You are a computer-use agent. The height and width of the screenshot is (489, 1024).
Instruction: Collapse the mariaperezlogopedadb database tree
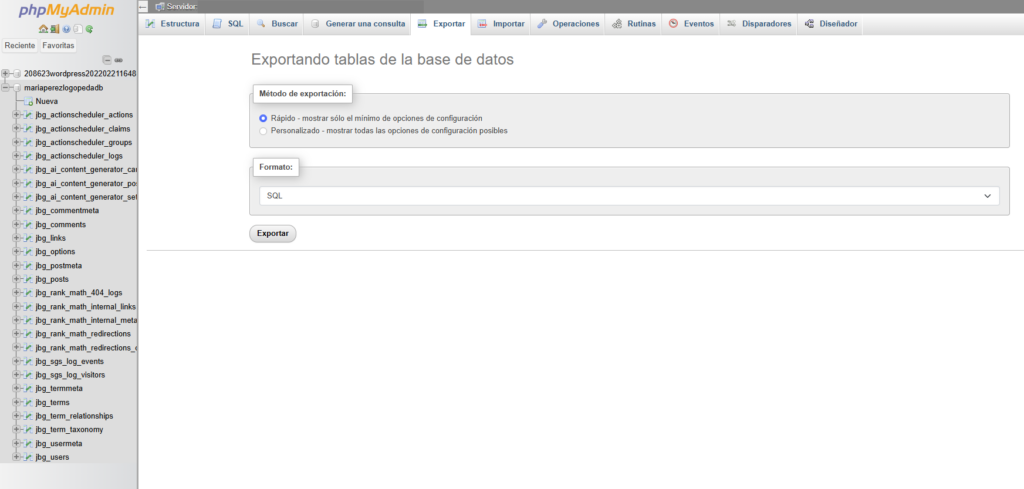click(5, 87)
